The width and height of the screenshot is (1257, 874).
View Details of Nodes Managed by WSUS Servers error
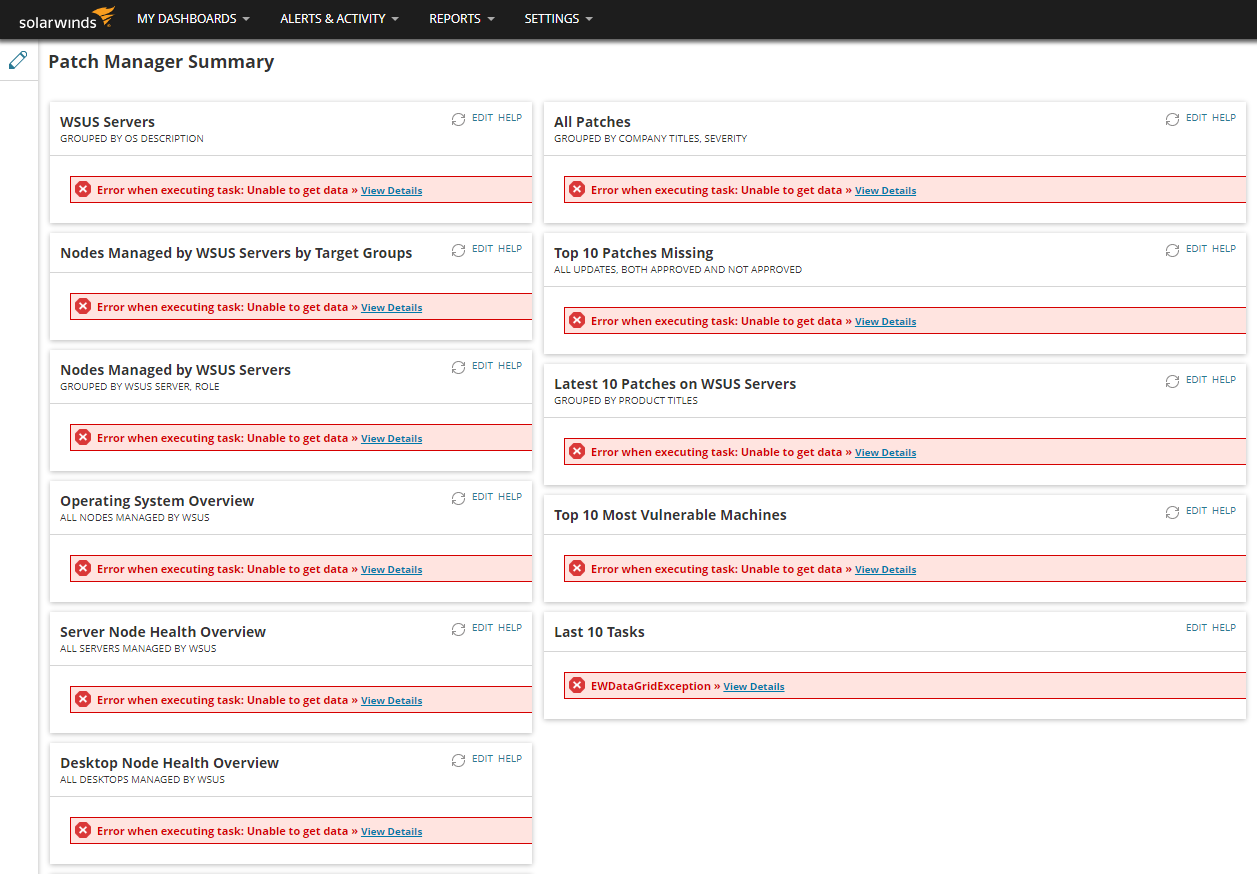tap(391, 438)
